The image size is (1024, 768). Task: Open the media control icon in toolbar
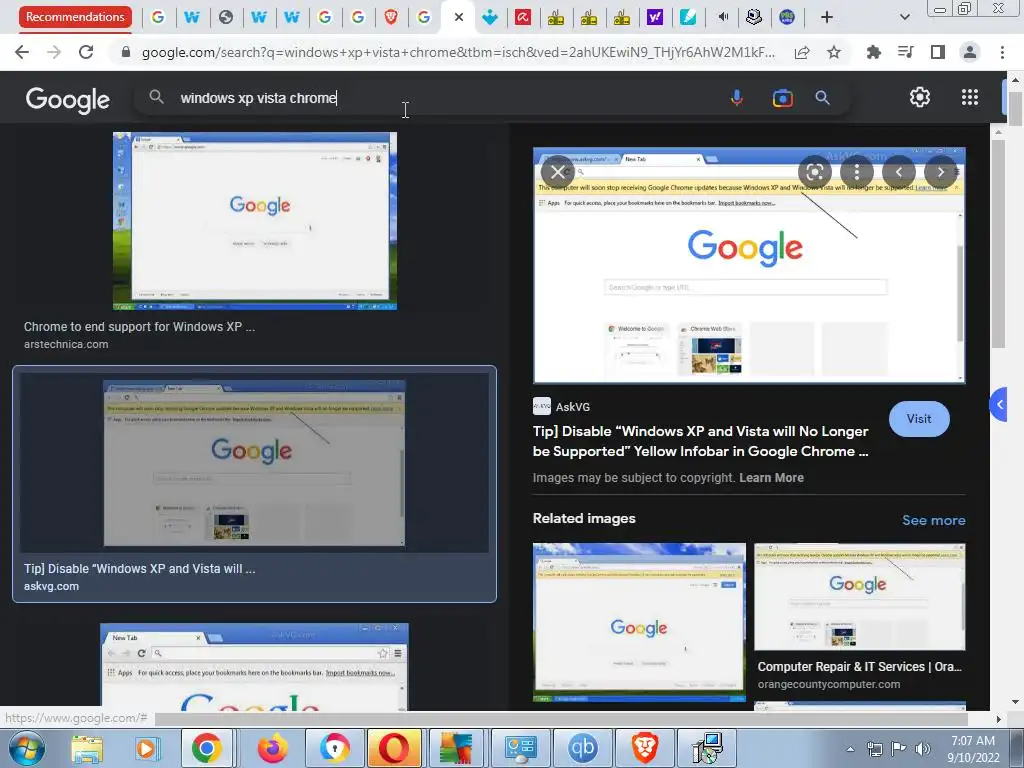905,52
